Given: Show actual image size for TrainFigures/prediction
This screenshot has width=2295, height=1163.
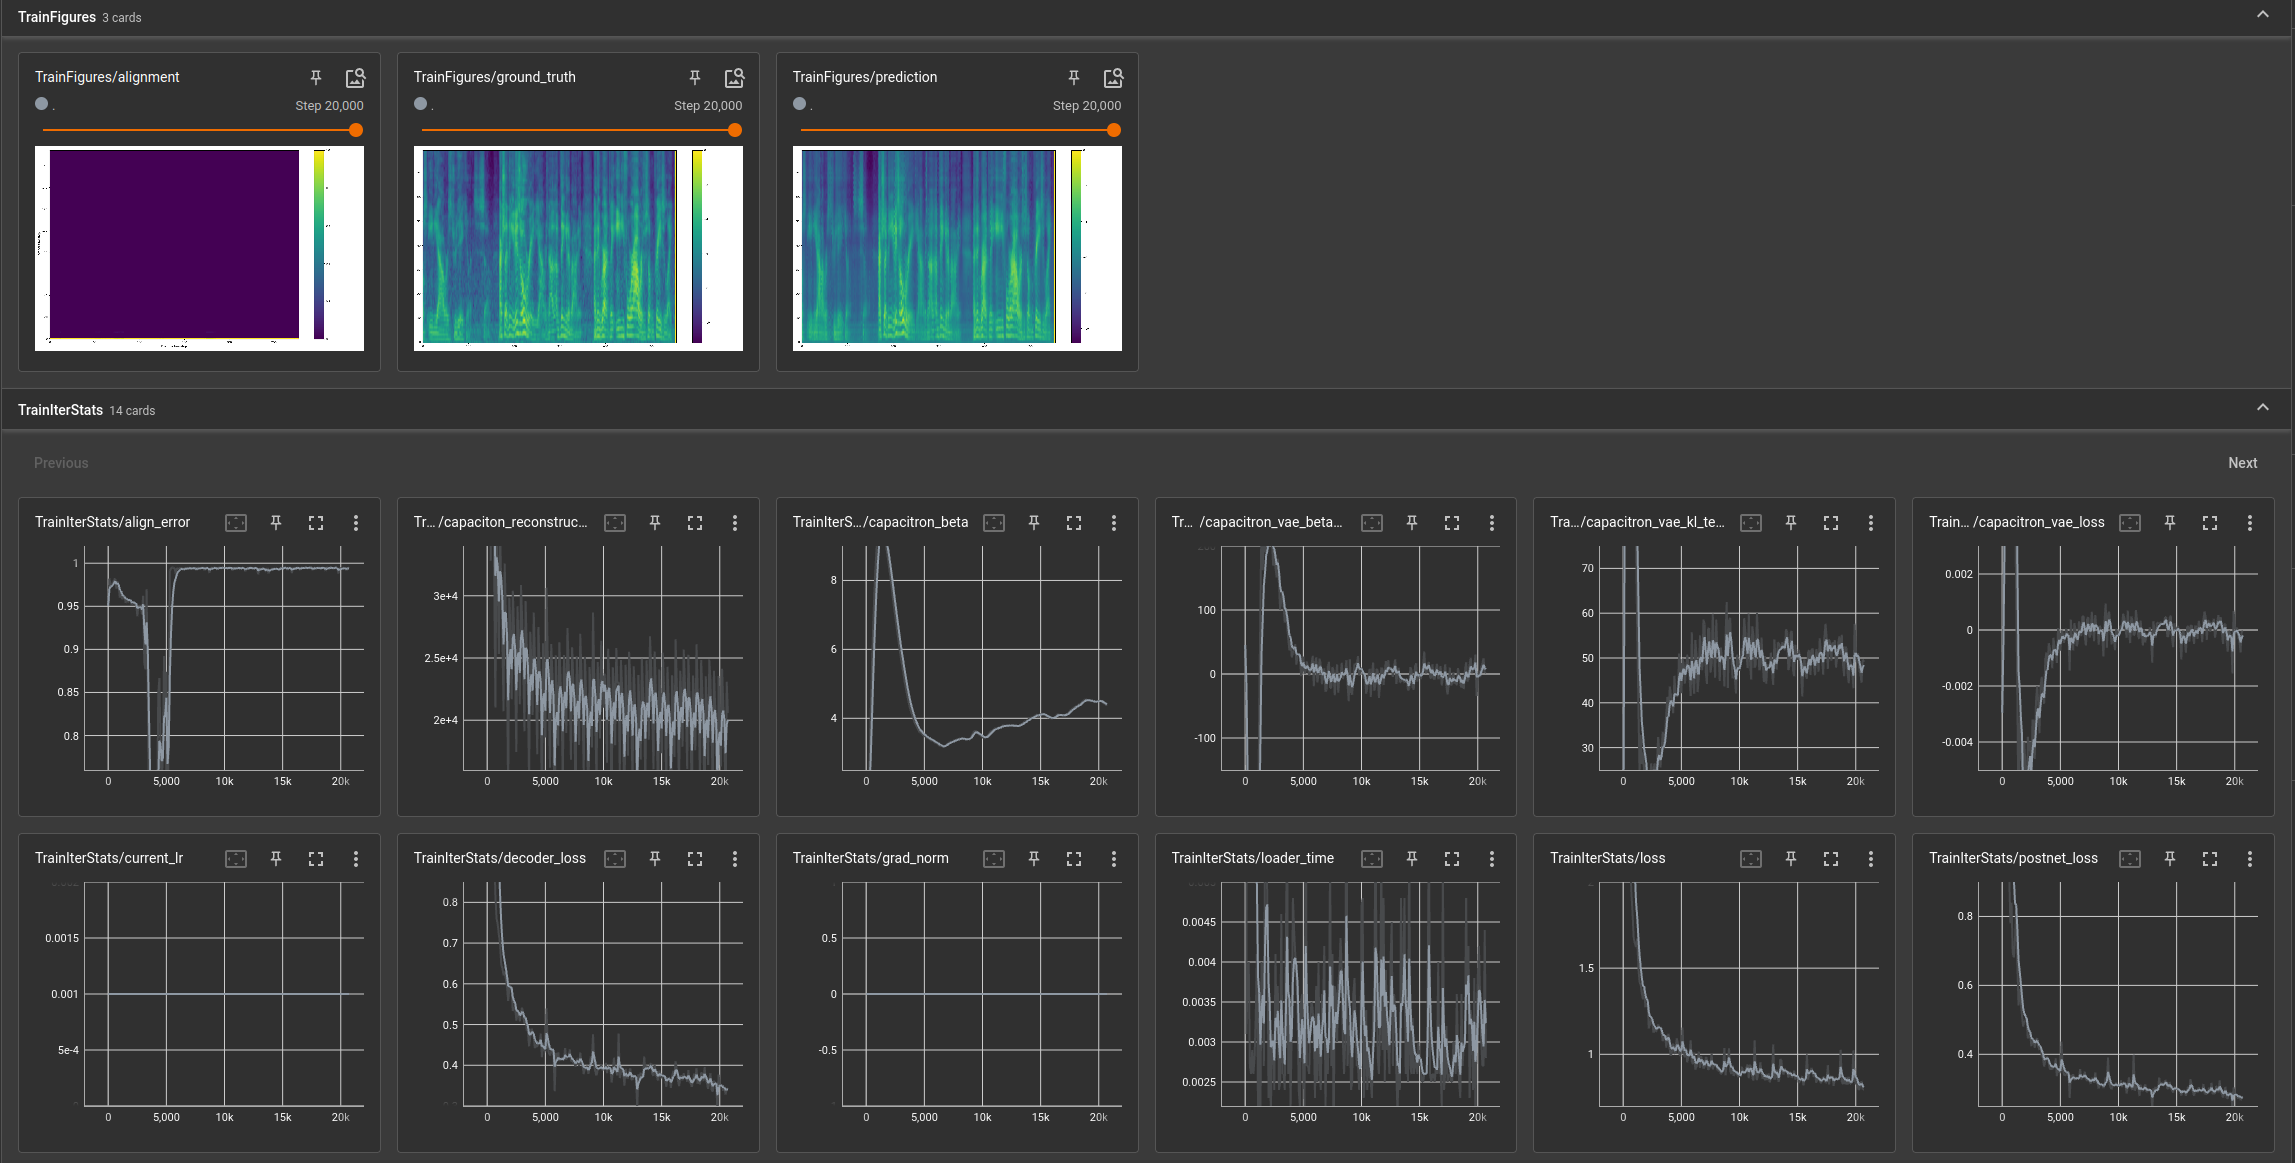Looking at the screenshot, I should tap(1113, 77).
